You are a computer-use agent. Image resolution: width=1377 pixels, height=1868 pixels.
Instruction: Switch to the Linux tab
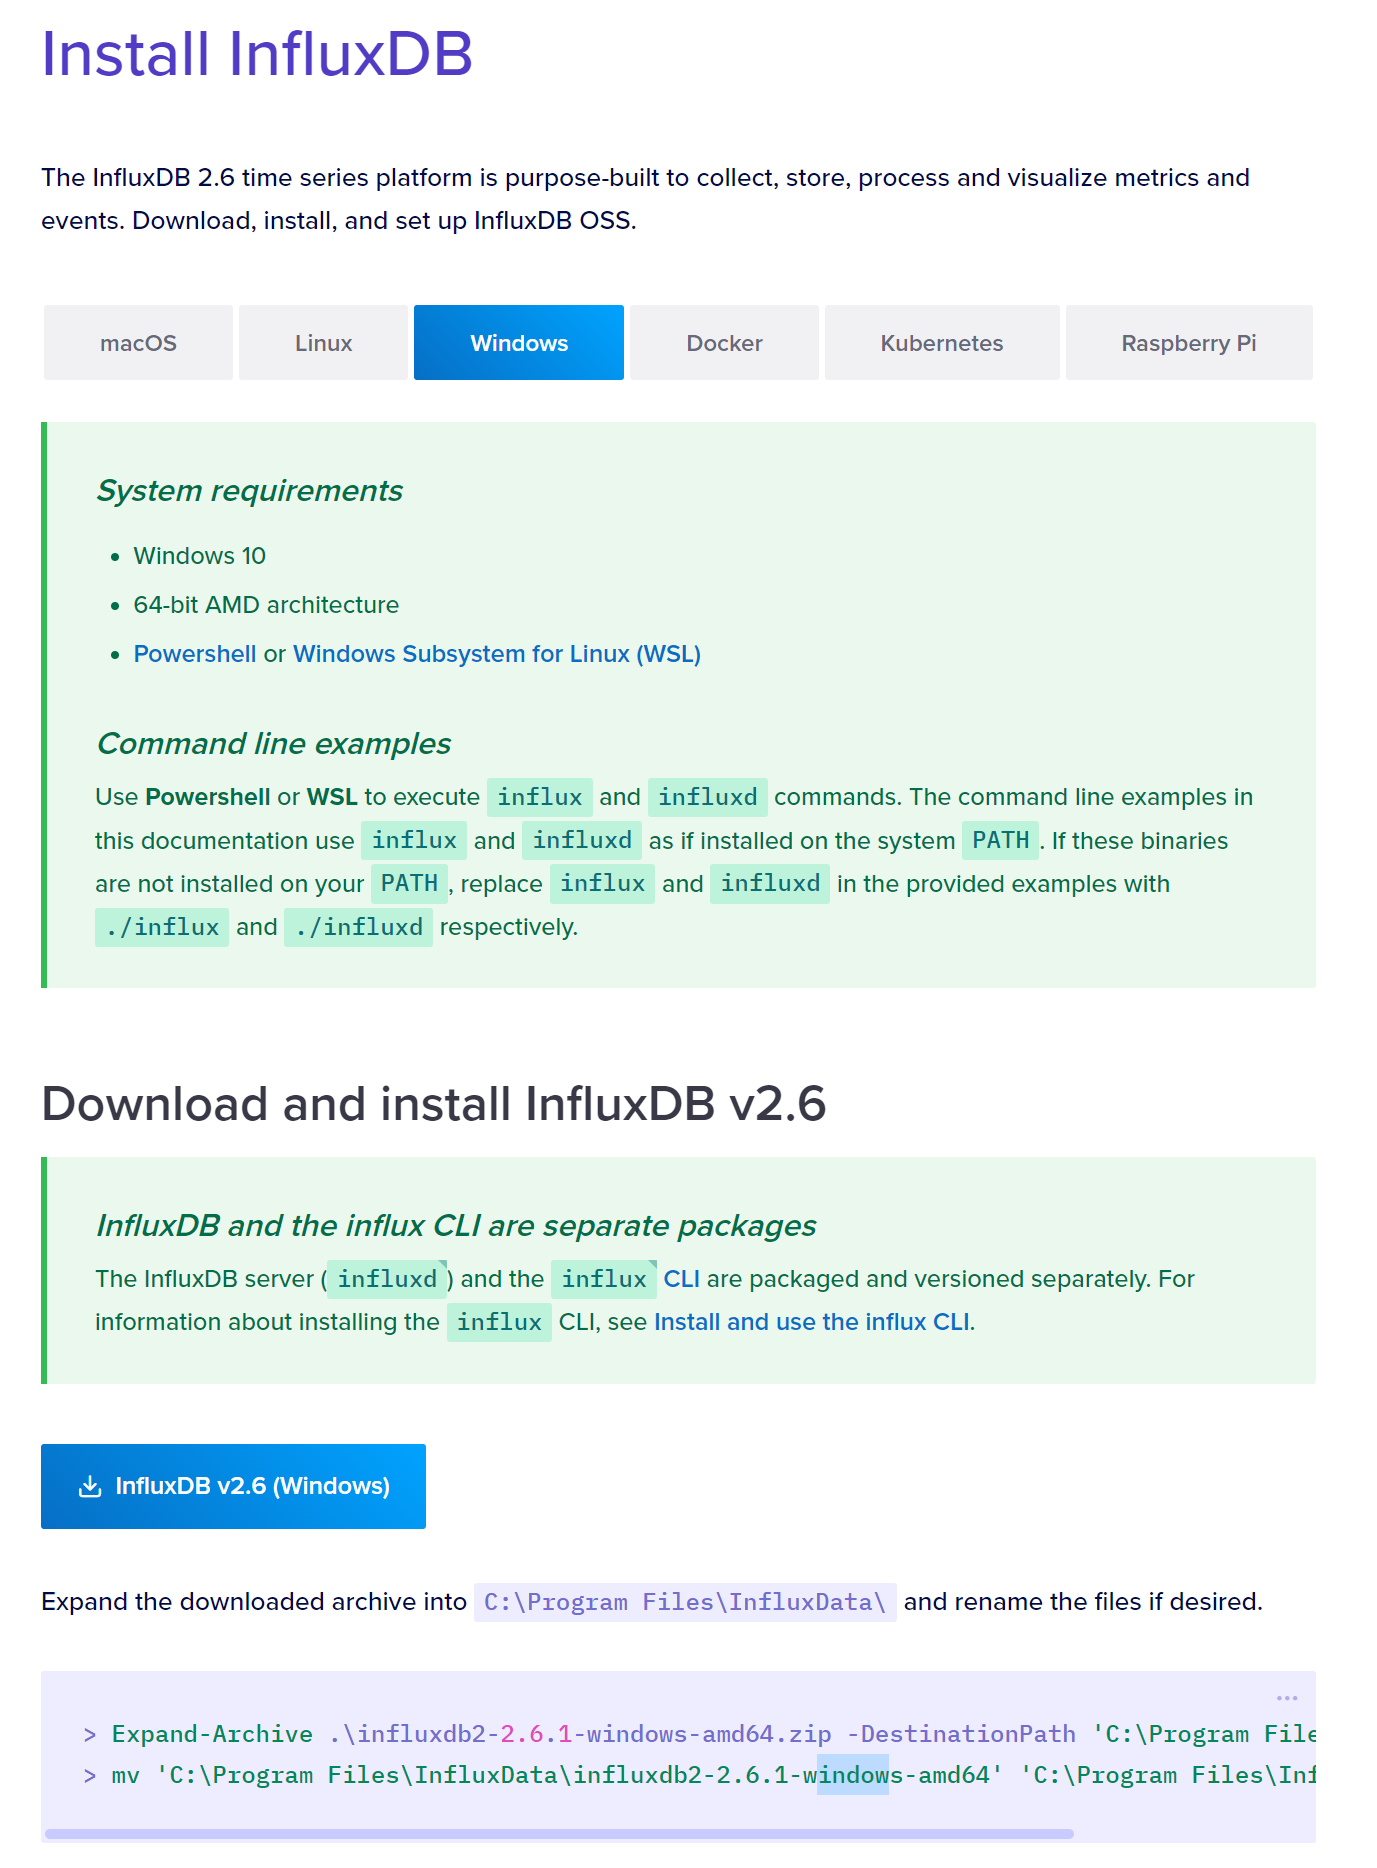click(323, 343)
